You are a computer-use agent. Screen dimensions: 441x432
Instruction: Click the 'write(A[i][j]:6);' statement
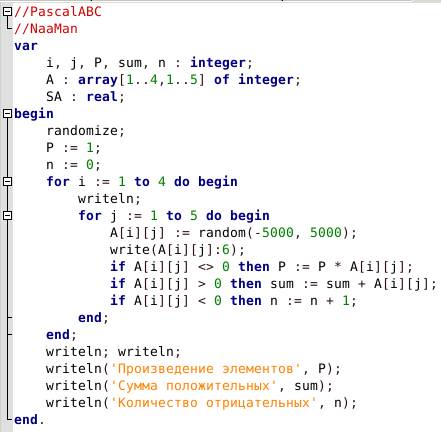(x=177, y=250)
